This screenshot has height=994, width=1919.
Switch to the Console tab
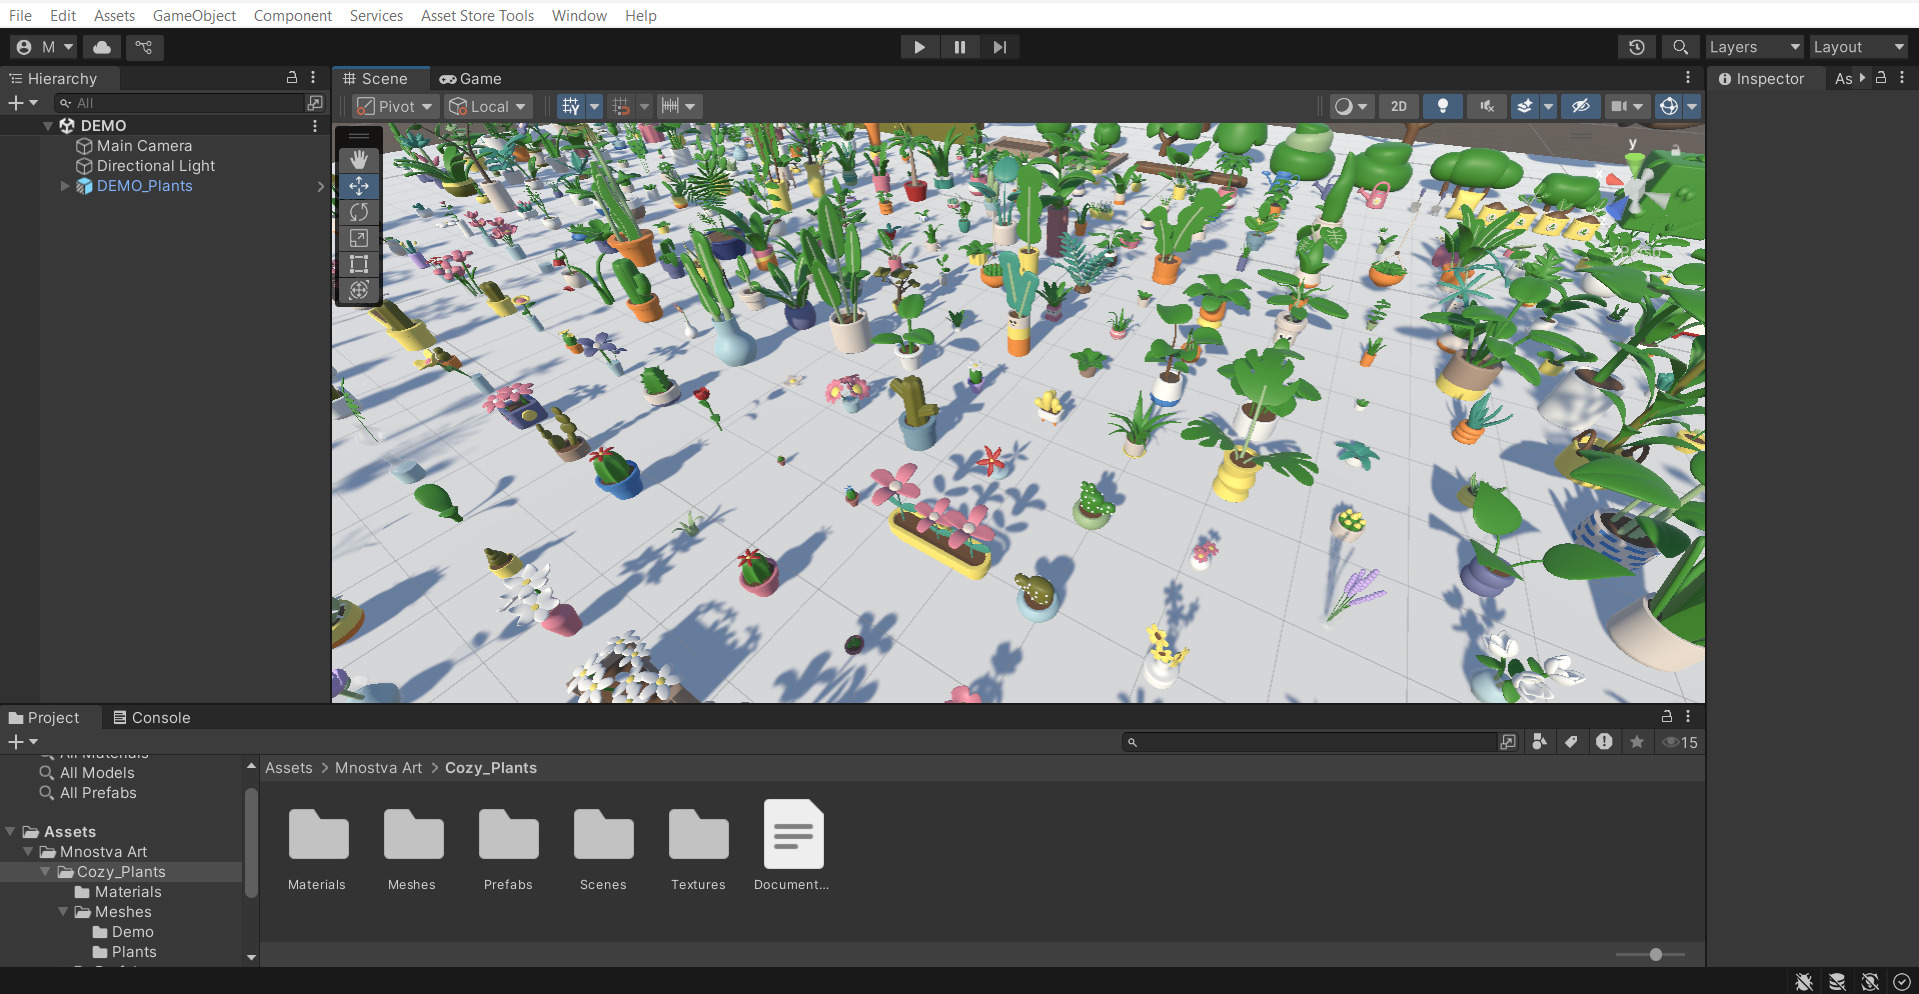pos(151,717)
